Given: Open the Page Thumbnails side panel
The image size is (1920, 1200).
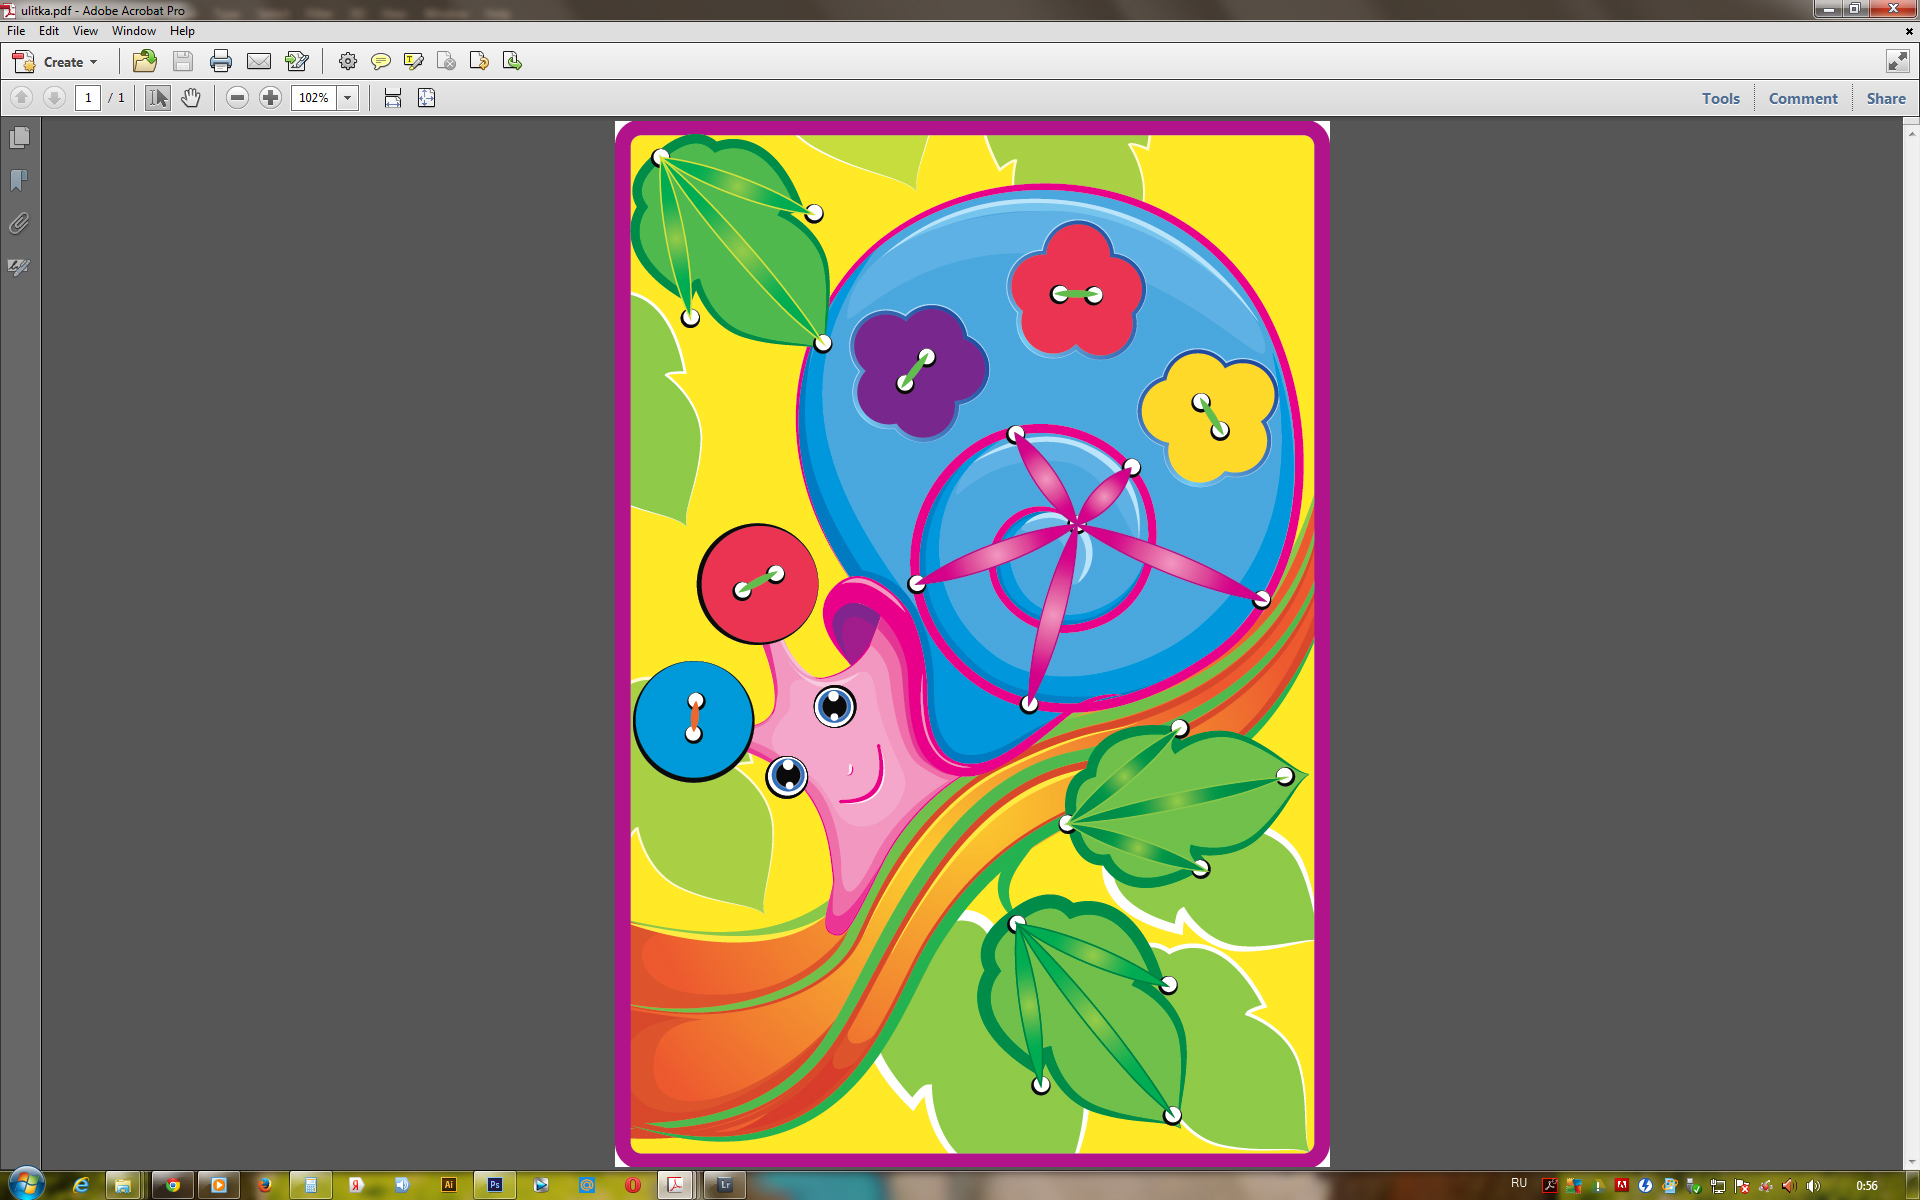Looking at the screenshot, I should coord(19,137).
